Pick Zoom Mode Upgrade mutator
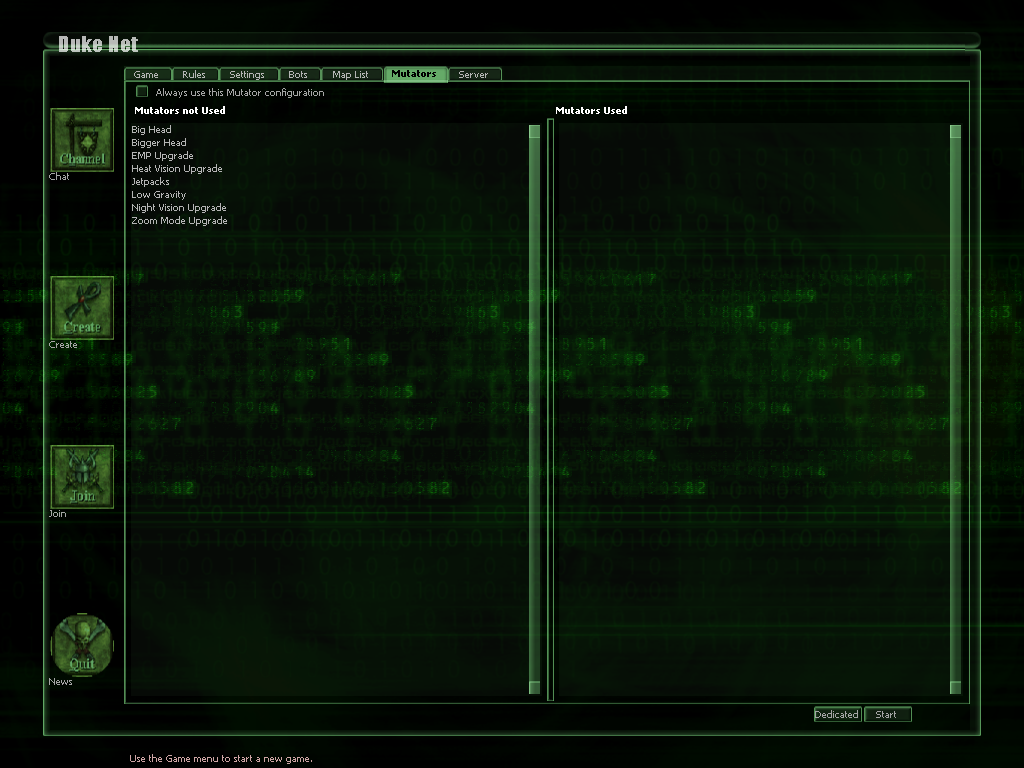Screen dimensions: 1024x768 [x=180, y=221]
